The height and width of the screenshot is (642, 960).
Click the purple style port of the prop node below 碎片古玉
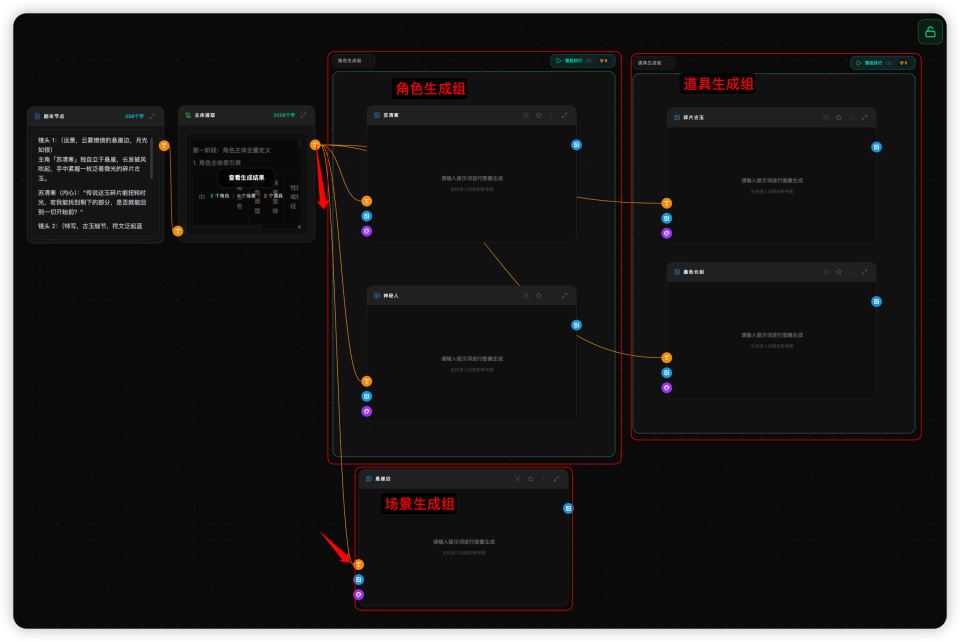(666, 387)
